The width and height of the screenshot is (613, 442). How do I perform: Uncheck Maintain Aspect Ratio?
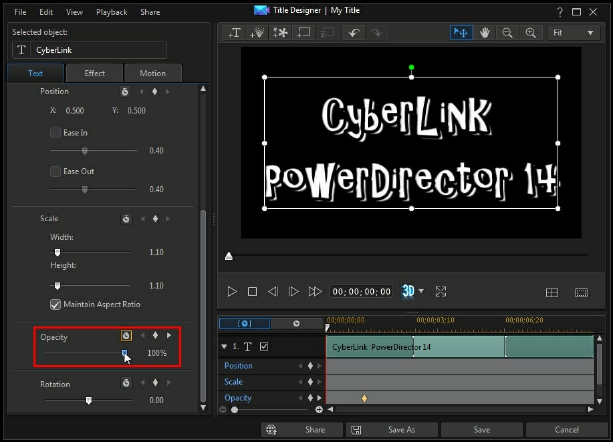click(x=55, y=304)
